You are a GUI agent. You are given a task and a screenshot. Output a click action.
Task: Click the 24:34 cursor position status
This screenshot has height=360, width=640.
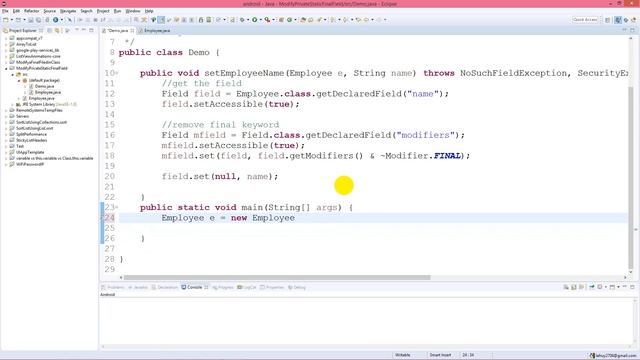[x=468, y=355]
